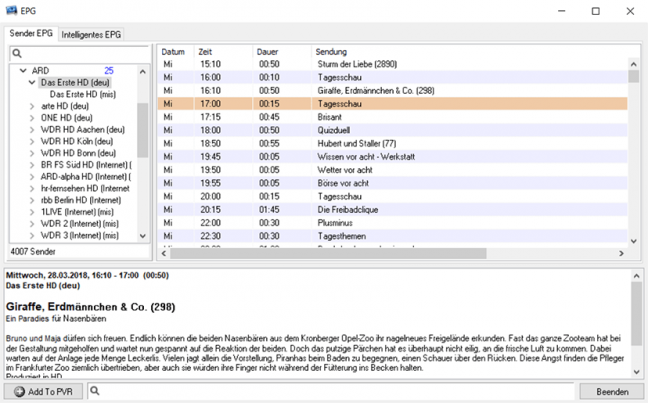Expand the arte HD (deu) node
The image size is (648, 403).
[x=32, y=106]
